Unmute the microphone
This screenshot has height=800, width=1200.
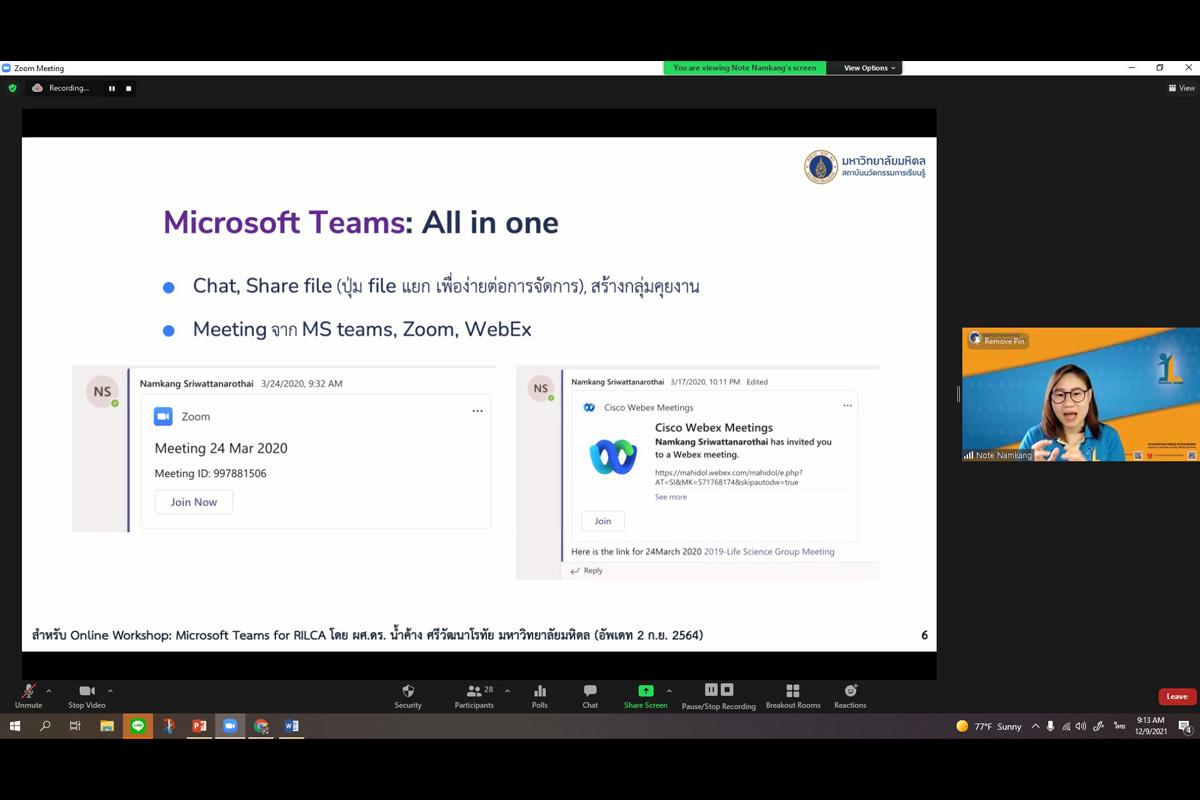[28, 691]
